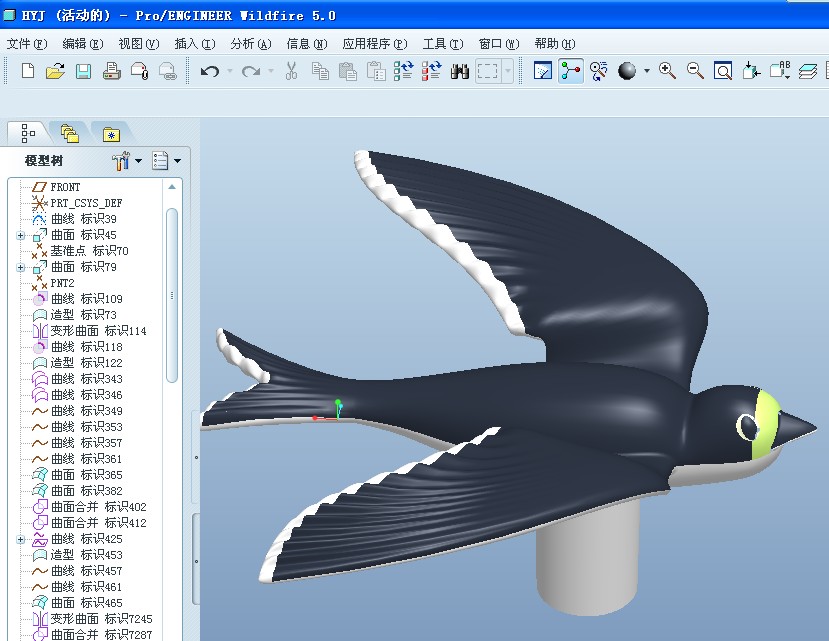Viewport: 829px width, 641px height.
Task: Open the redo history dropdown arrow
Action: [271, 70]
